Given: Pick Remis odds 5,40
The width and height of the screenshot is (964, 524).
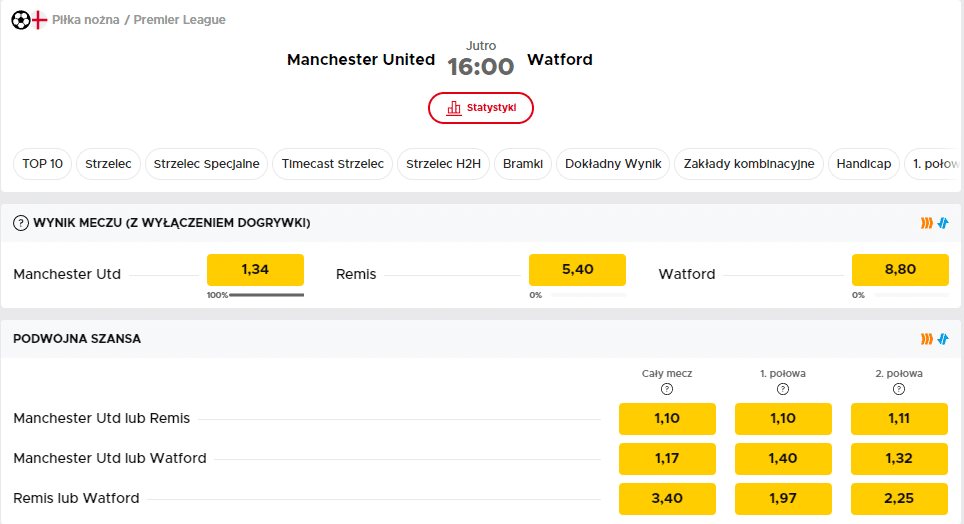Looking at the screenshot, I should pos(577,270).
